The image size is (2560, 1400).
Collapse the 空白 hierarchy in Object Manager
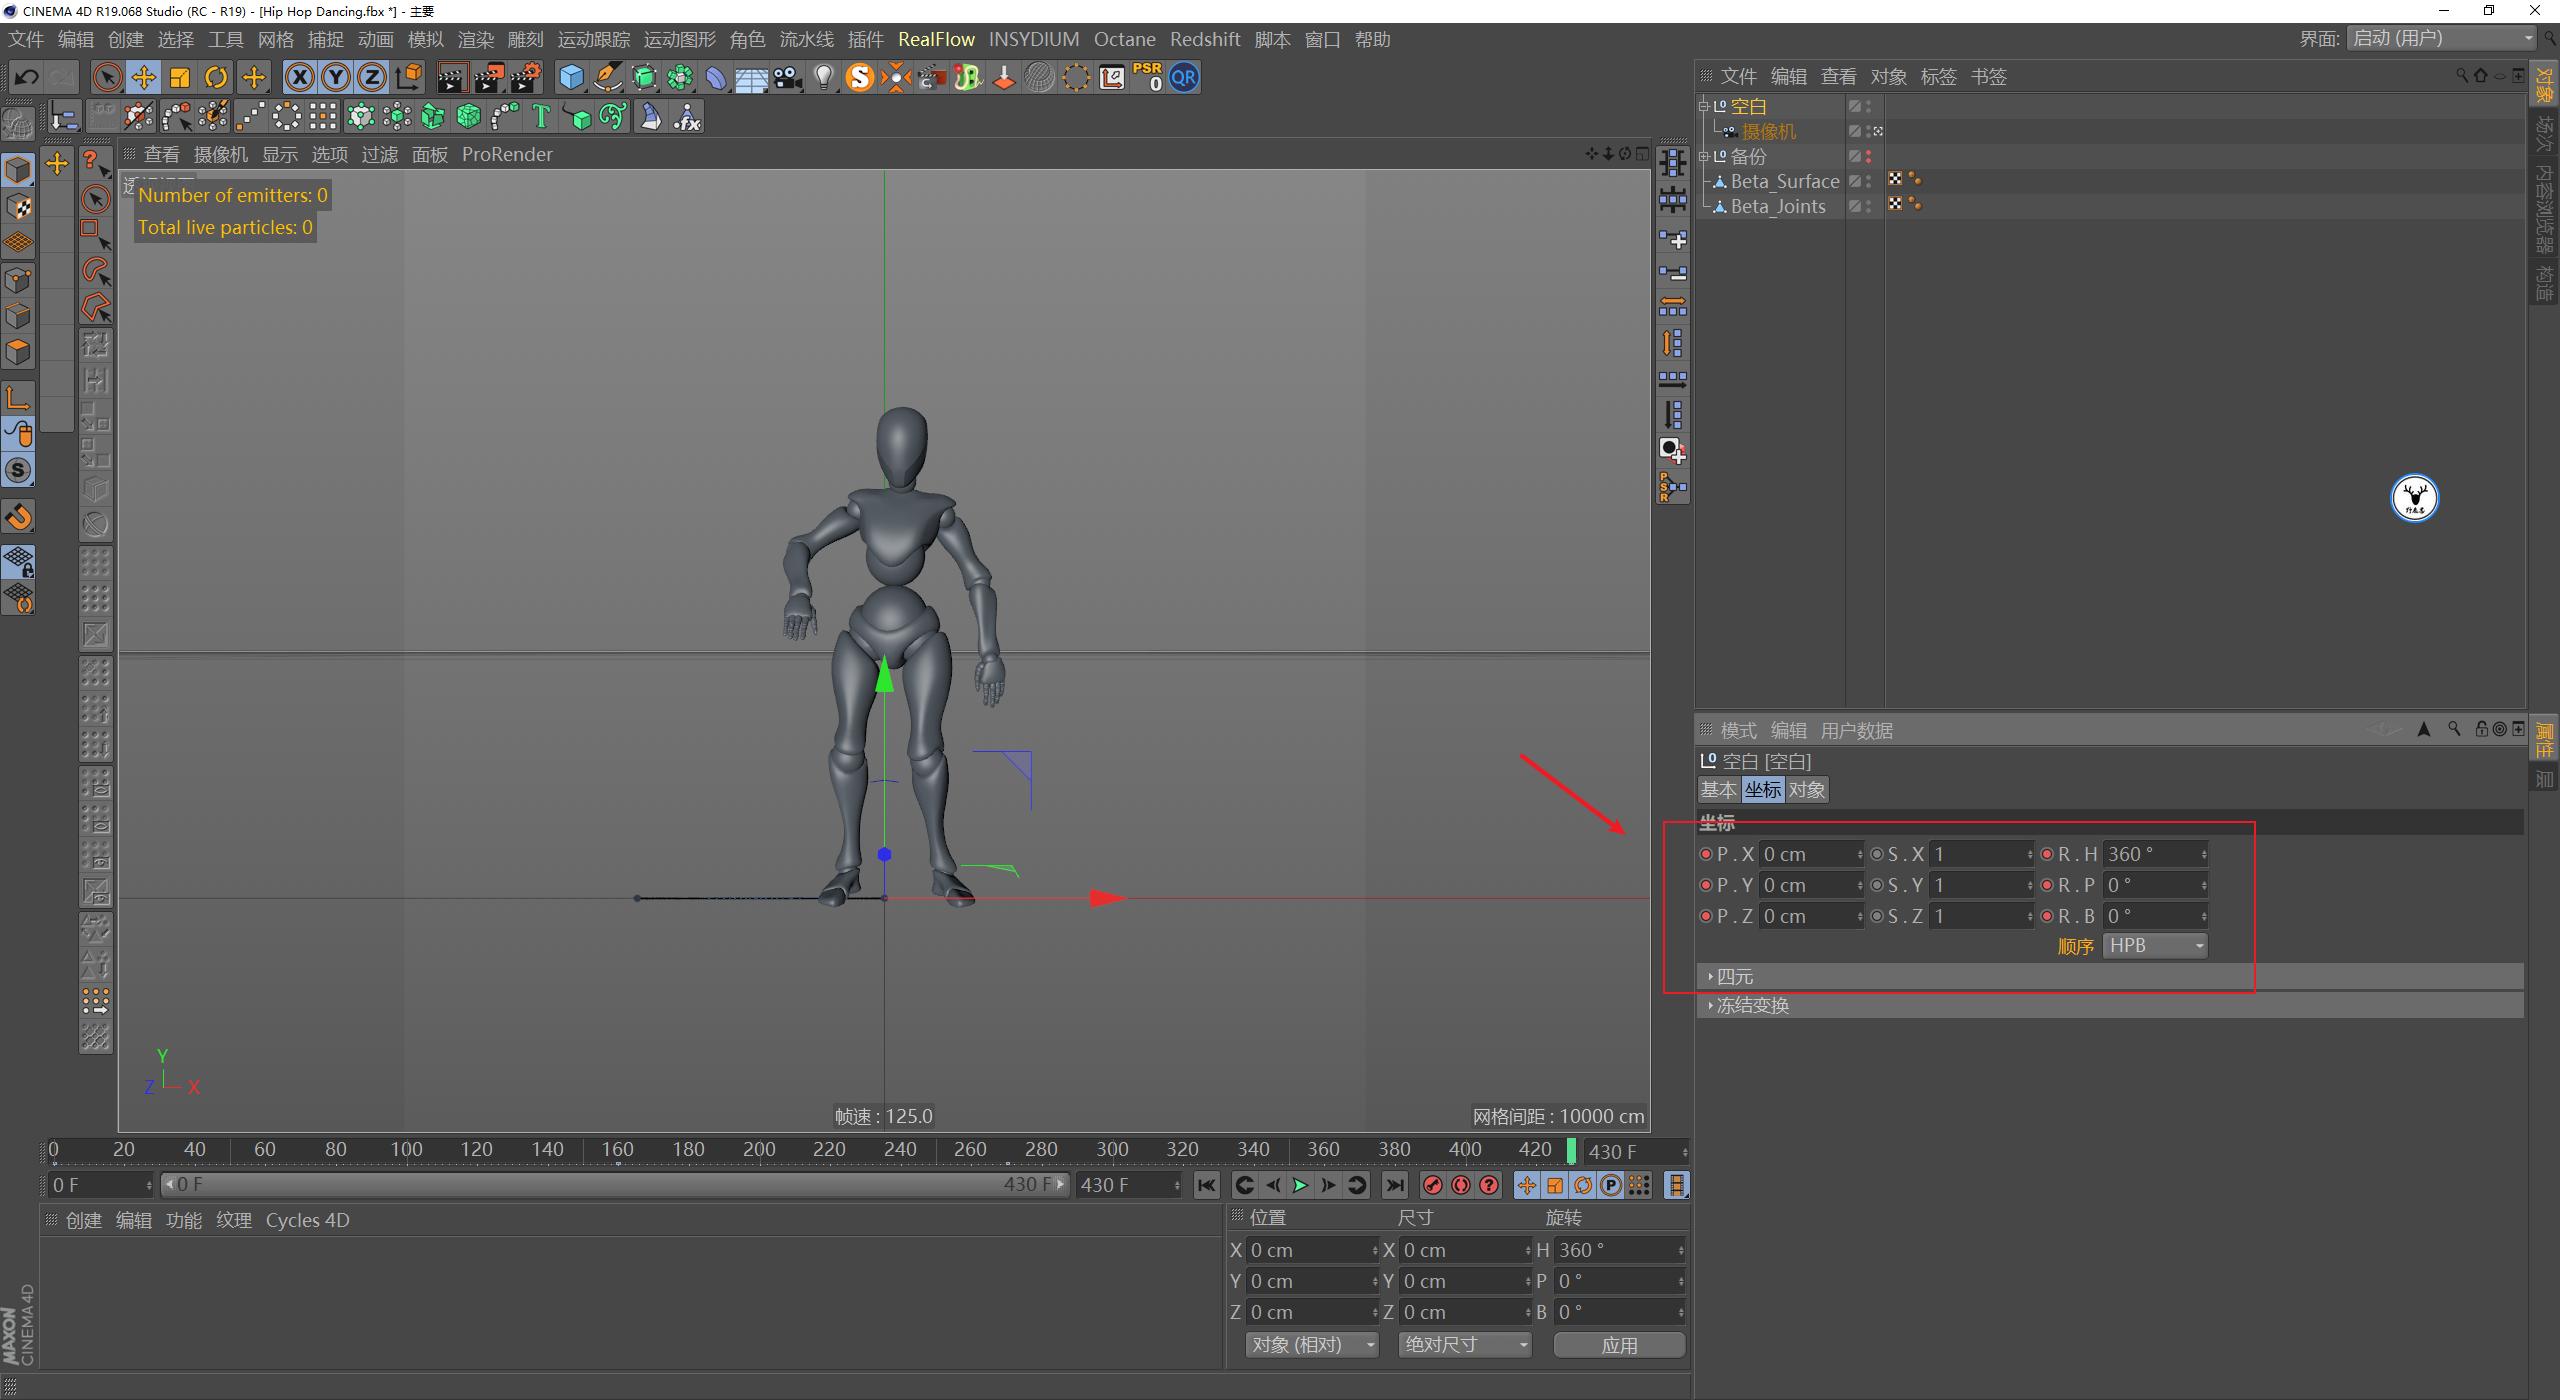click(1703, 105)
